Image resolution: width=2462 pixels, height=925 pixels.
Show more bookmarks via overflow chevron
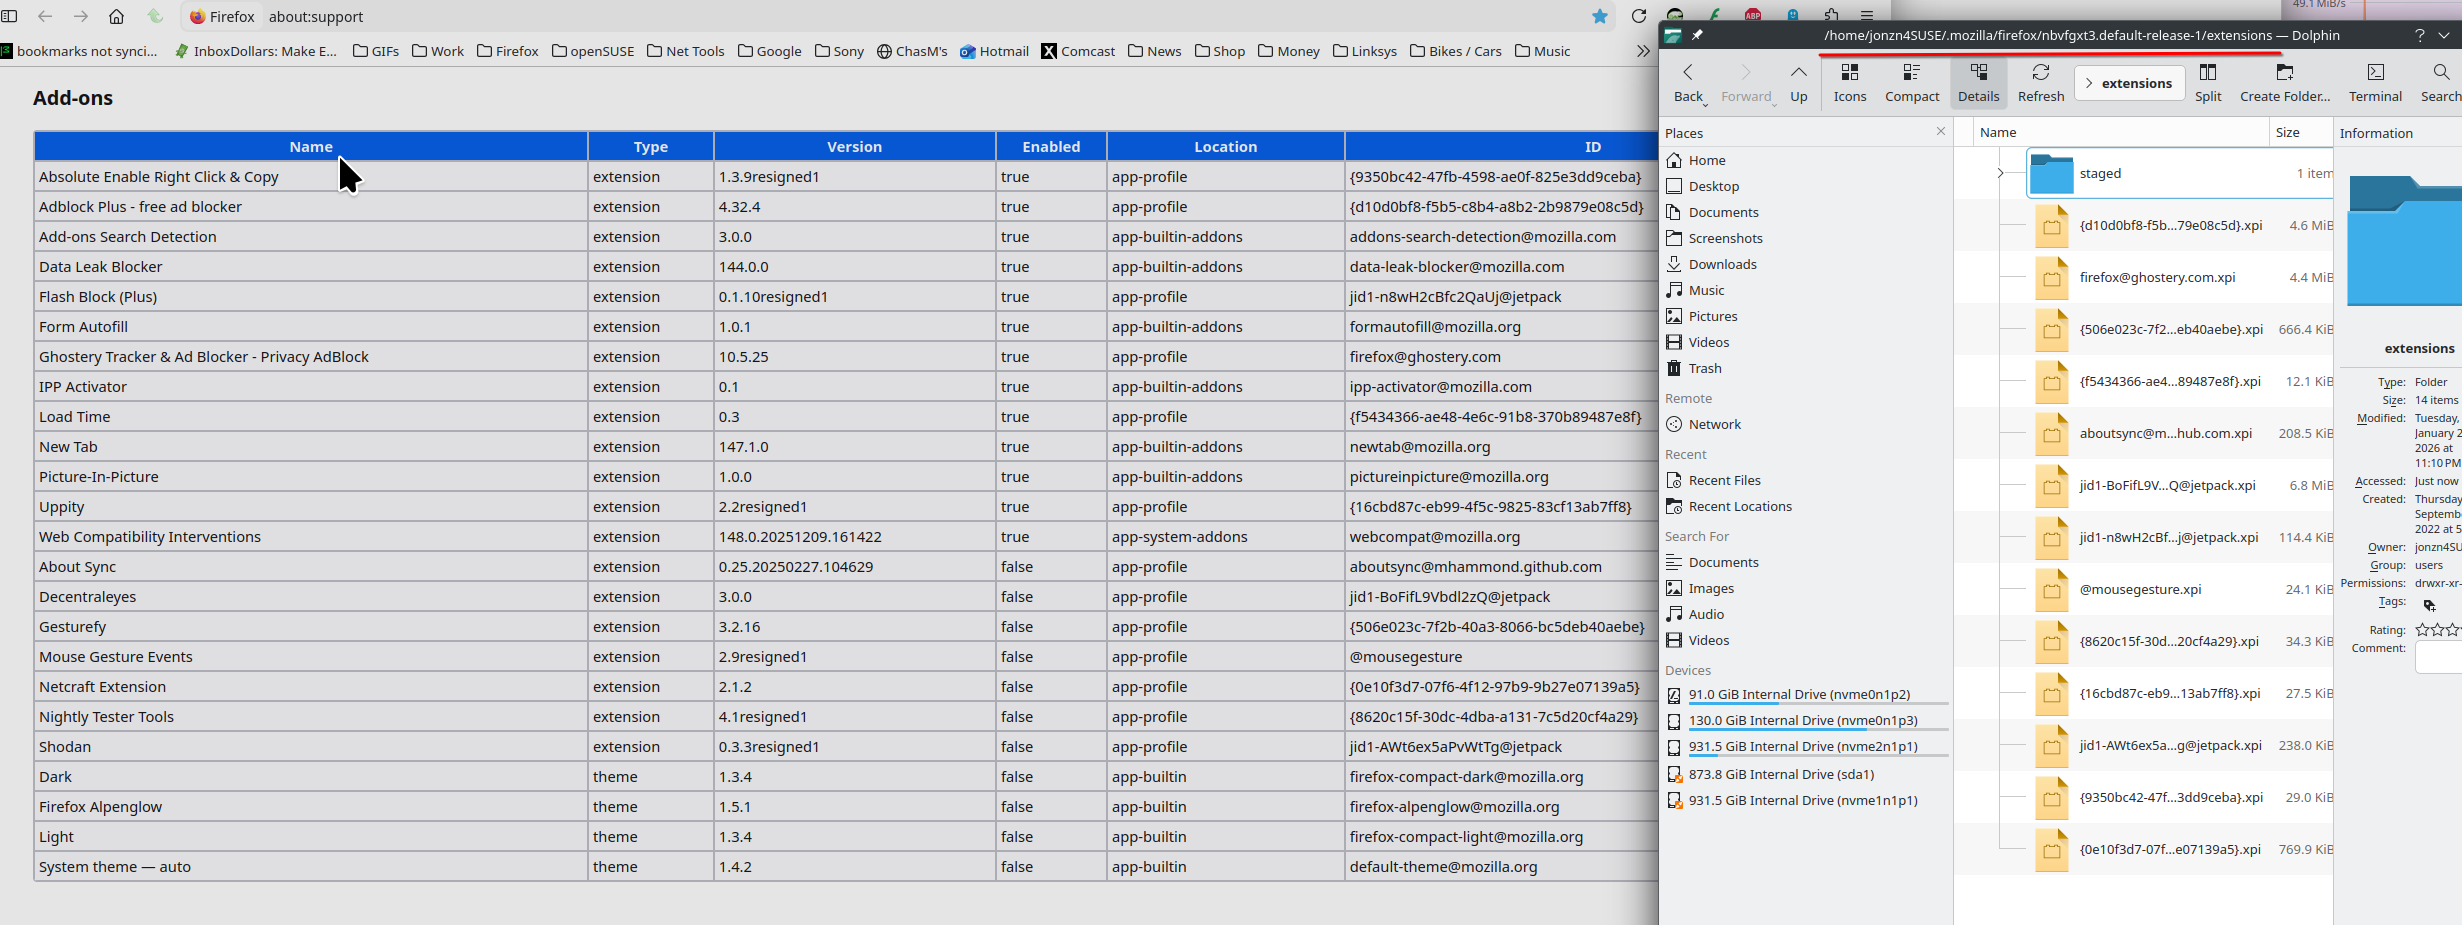(1642, 51)
